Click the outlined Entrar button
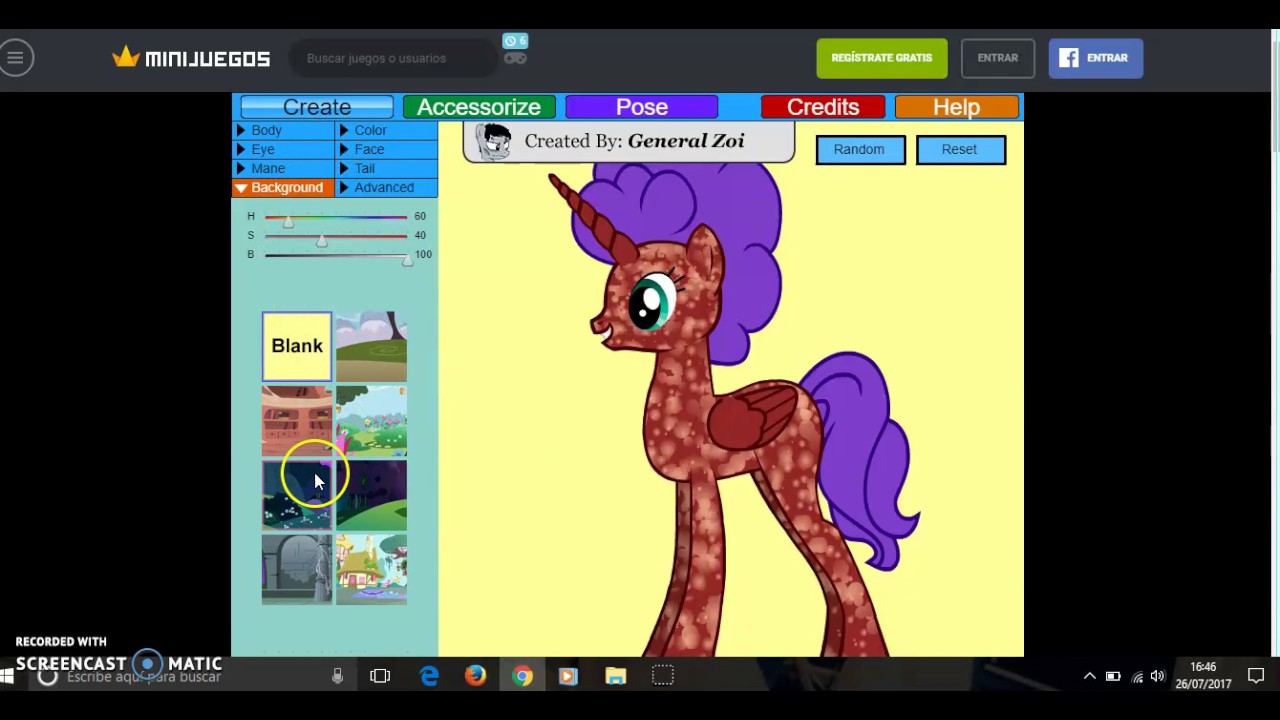This screenshot has height=720, width=1280. 998,58
